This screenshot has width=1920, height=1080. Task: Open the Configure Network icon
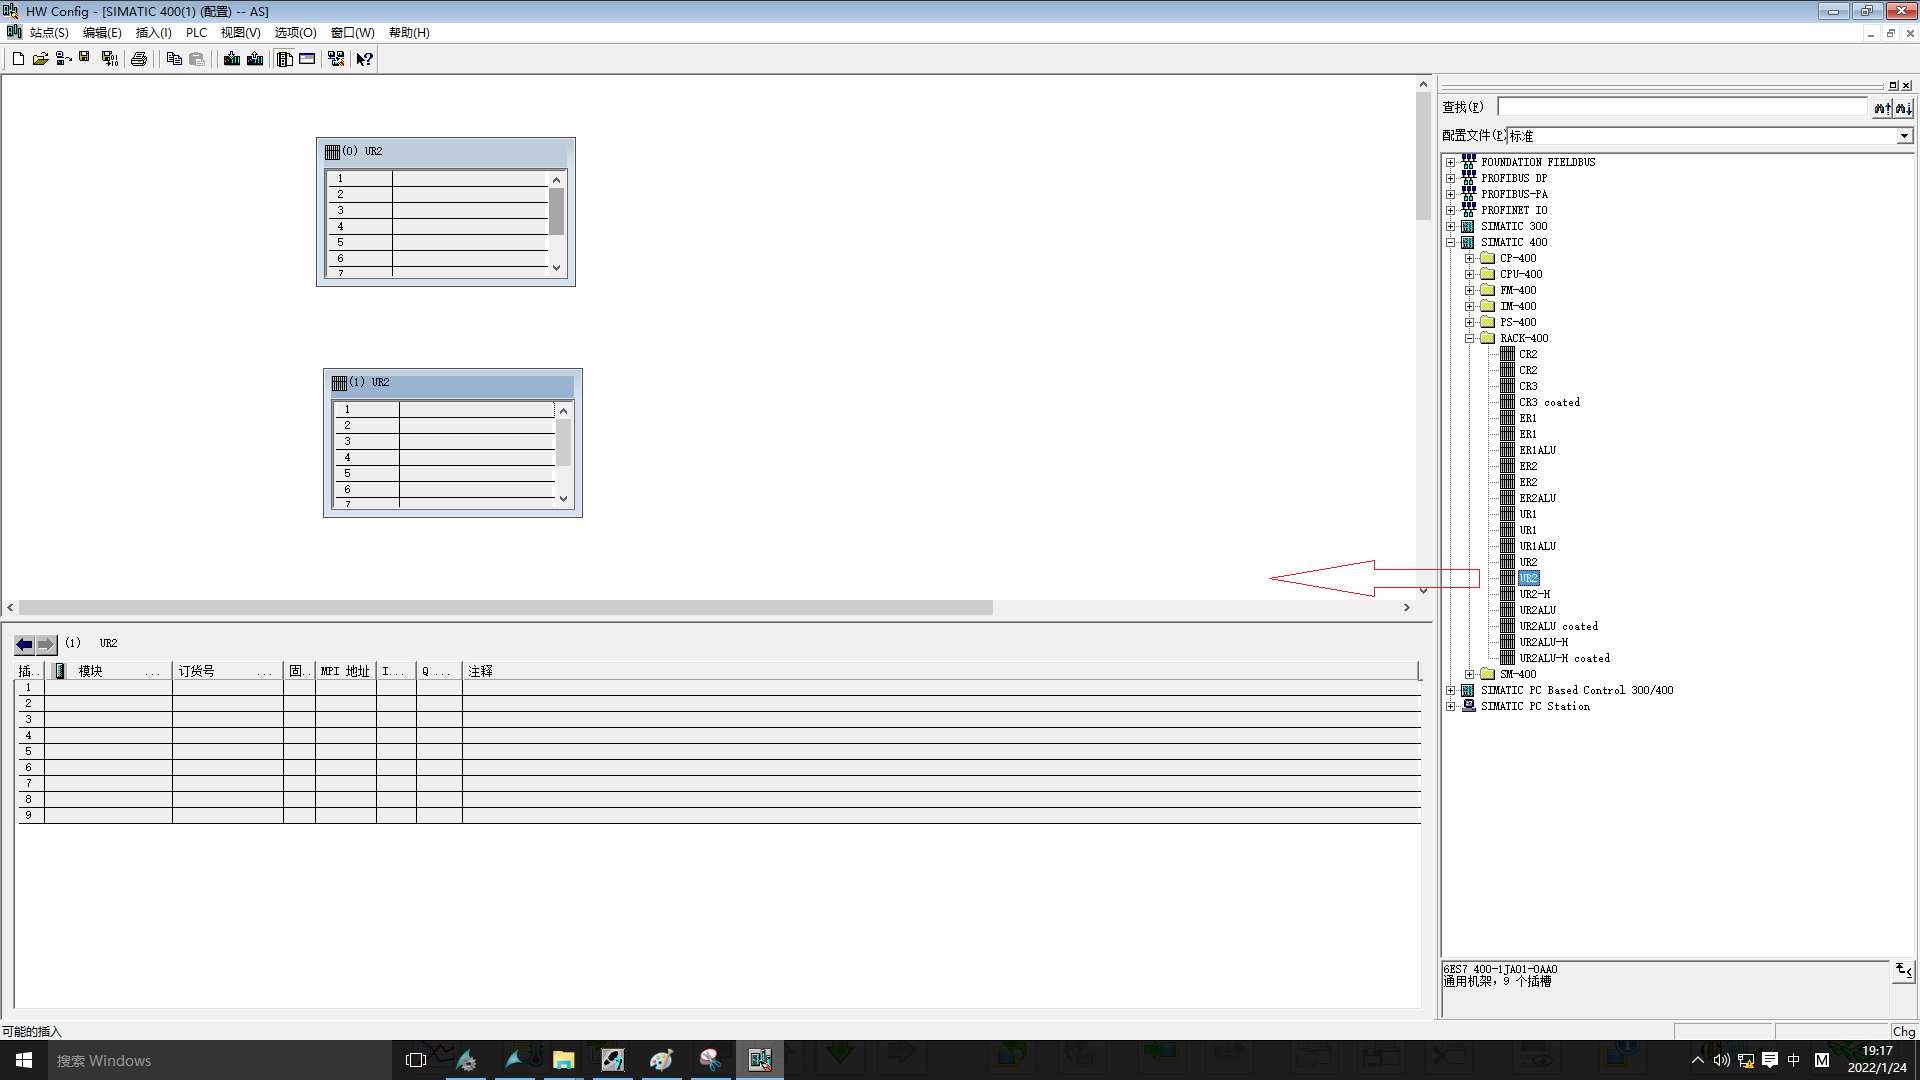click(336, 59)
